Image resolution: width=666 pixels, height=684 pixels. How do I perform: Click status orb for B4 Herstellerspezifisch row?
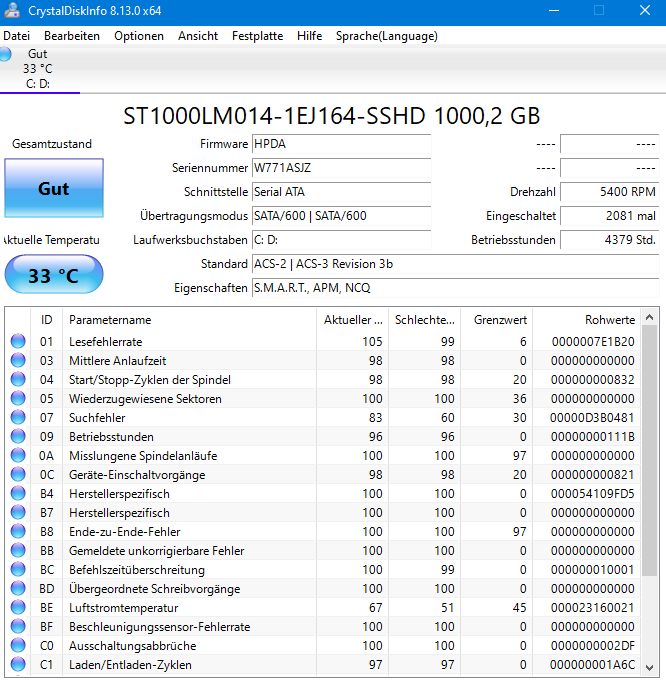[18, 493]
